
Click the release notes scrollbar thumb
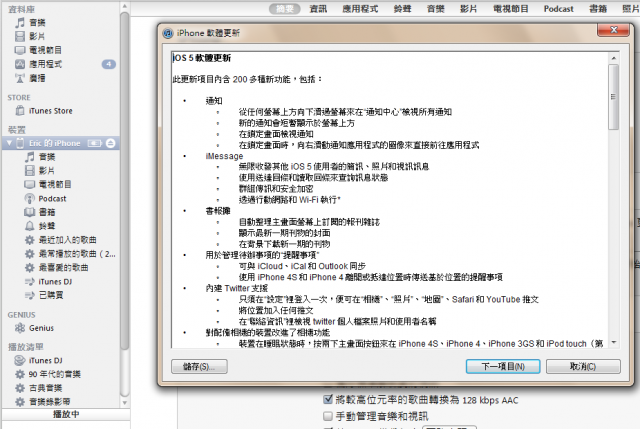coord(613,97)
